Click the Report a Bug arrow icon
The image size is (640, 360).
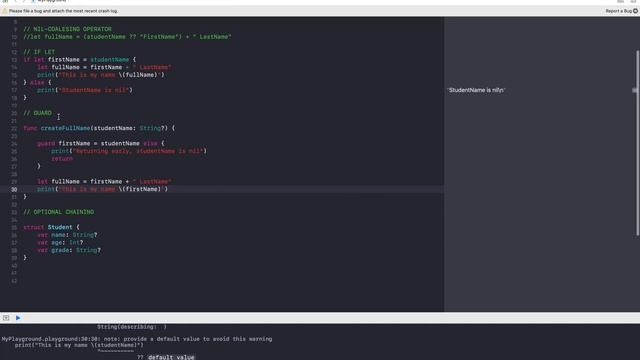(x=636, y=11)
